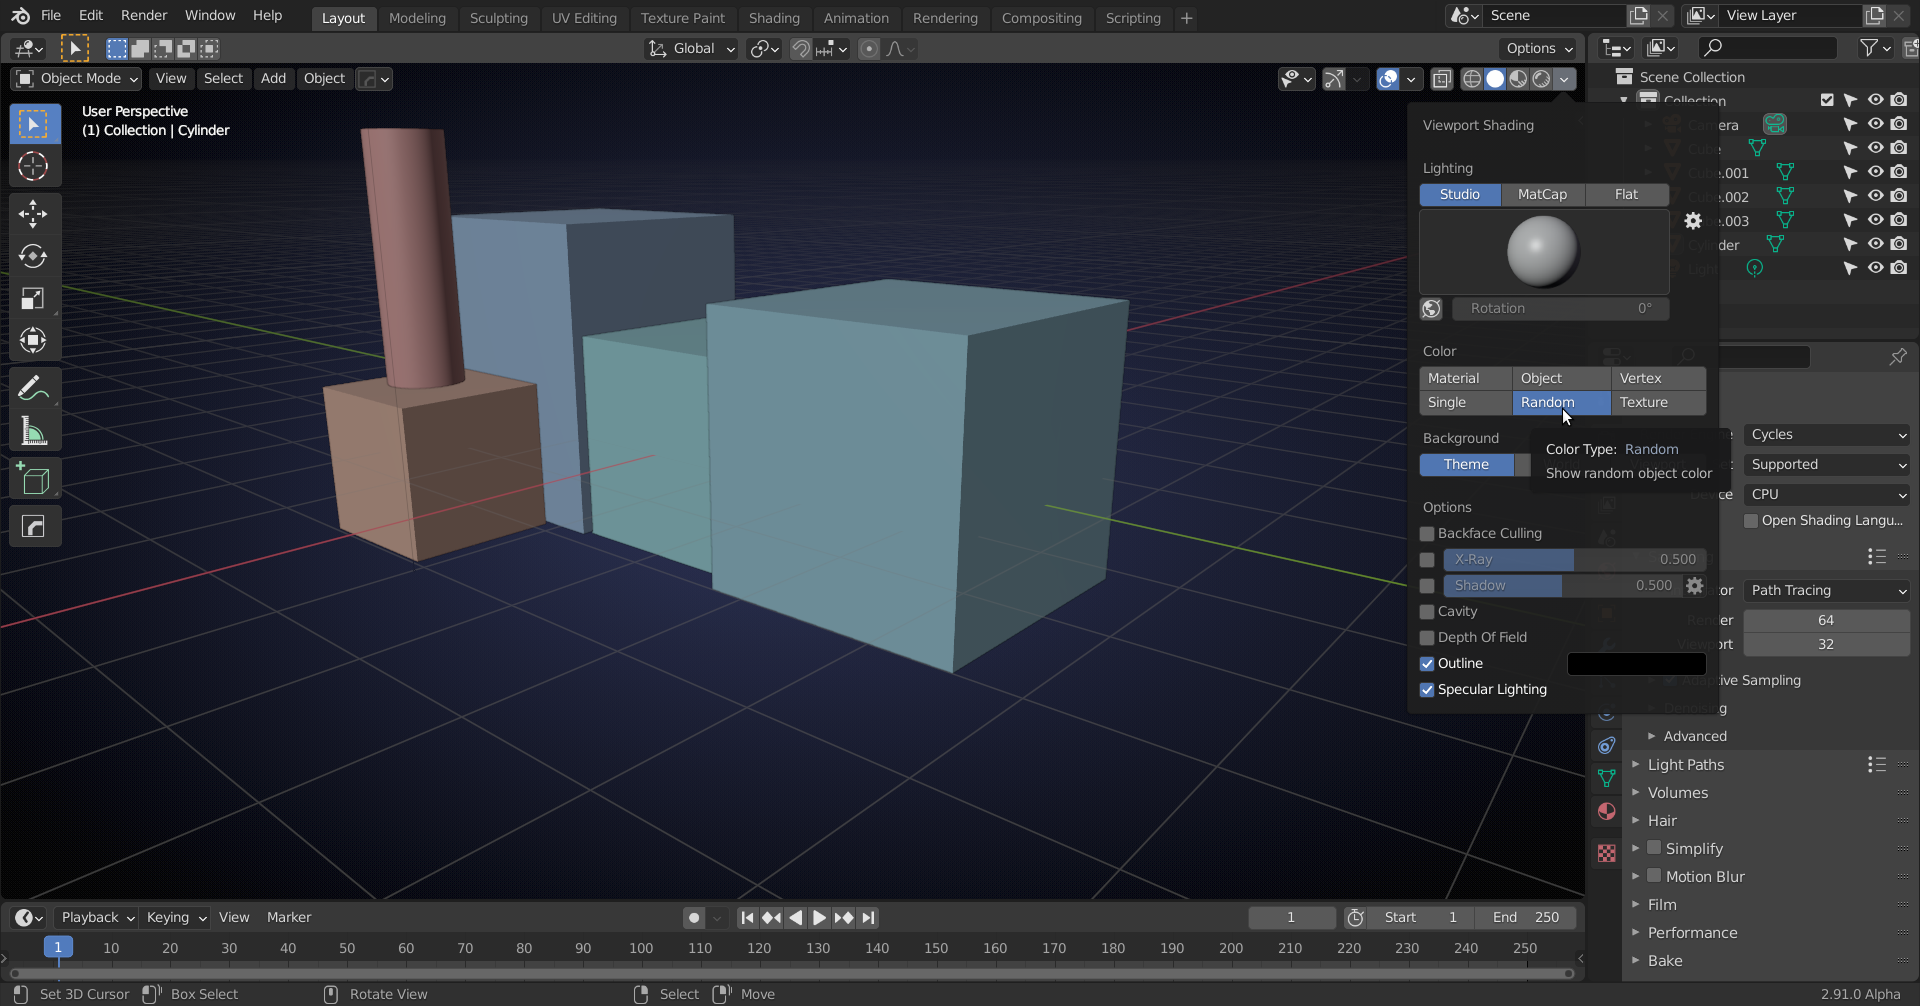Activate the Transform tool
This screenshot has width=1920, height=1006.
33,340
